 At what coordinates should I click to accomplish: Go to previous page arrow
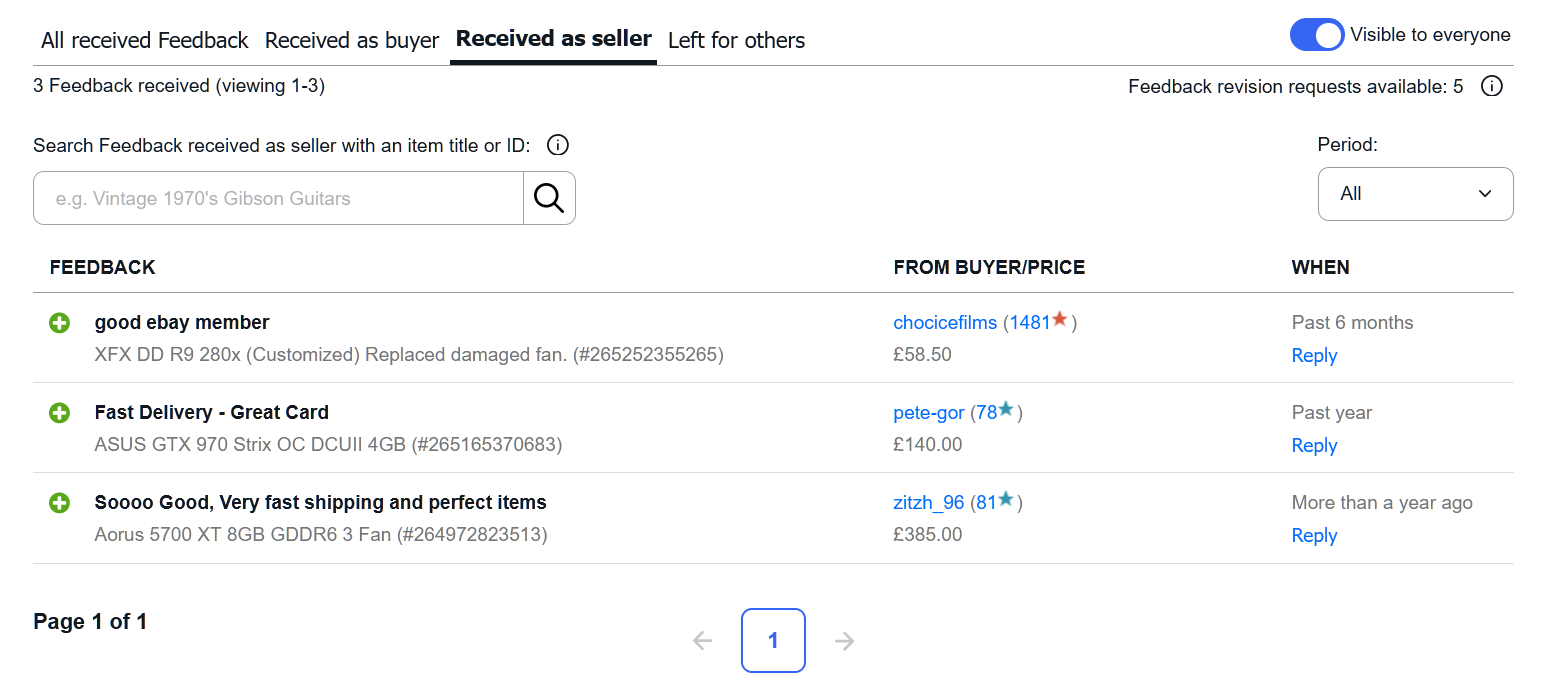(703, 641)
